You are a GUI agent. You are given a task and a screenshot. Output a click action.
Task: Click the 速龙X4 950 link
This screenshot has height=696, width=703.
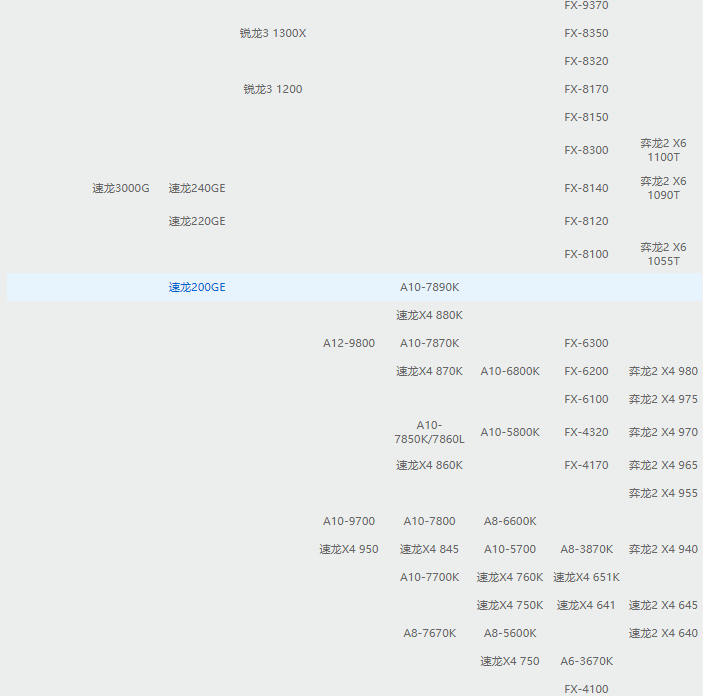pos(349,549)
